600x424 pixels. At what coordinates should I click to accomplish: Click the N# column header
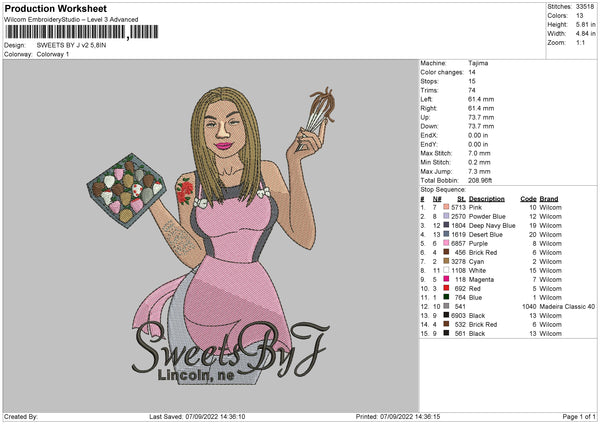tap(437, 199)
